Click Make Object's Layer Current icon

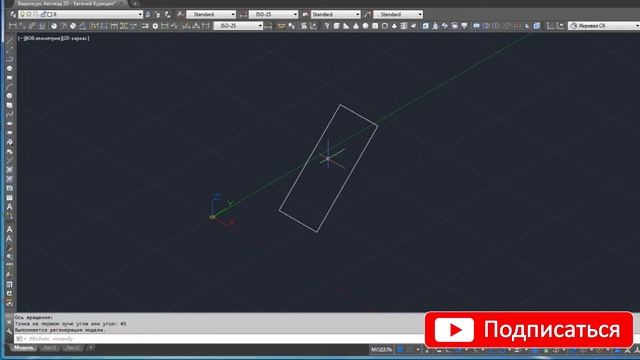click(148, 14)
